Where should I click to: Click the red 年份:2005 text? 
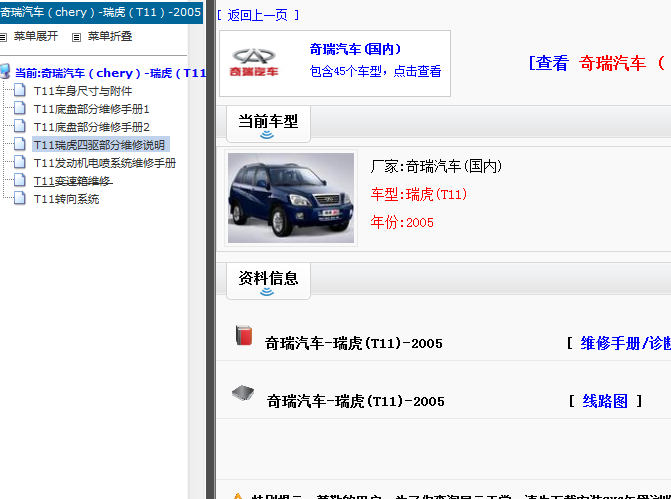point(402,222)
